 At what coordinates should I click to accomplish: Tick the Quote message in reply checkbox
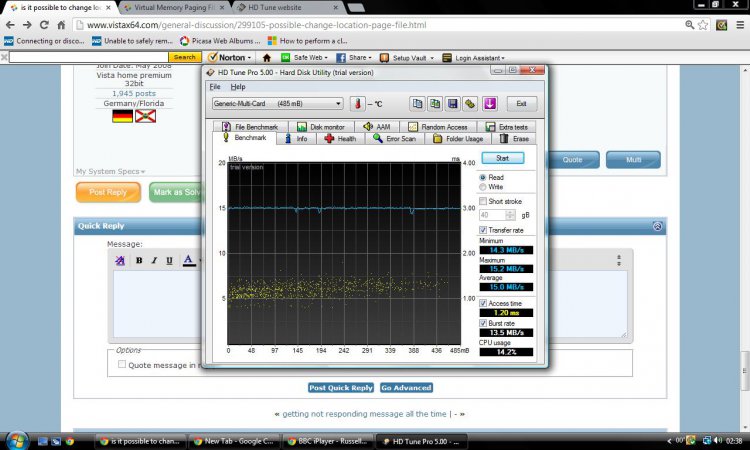tap(122, 364)
